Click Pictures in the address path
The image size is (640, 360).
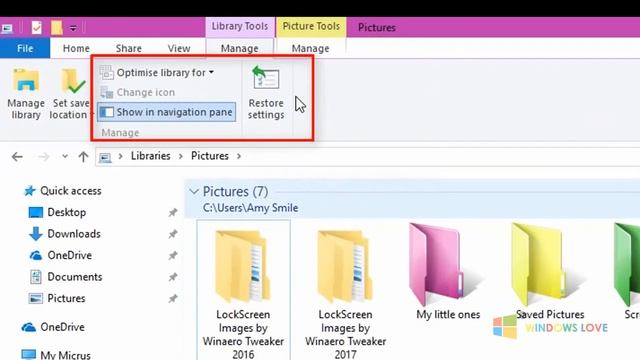pos(210,156)
